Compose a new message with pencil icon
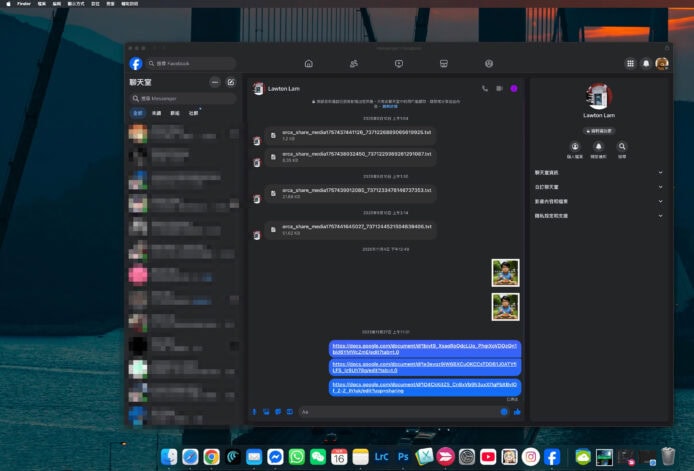Image resolution: width=694 pixels, height=471 pixels. click(231, 82)
